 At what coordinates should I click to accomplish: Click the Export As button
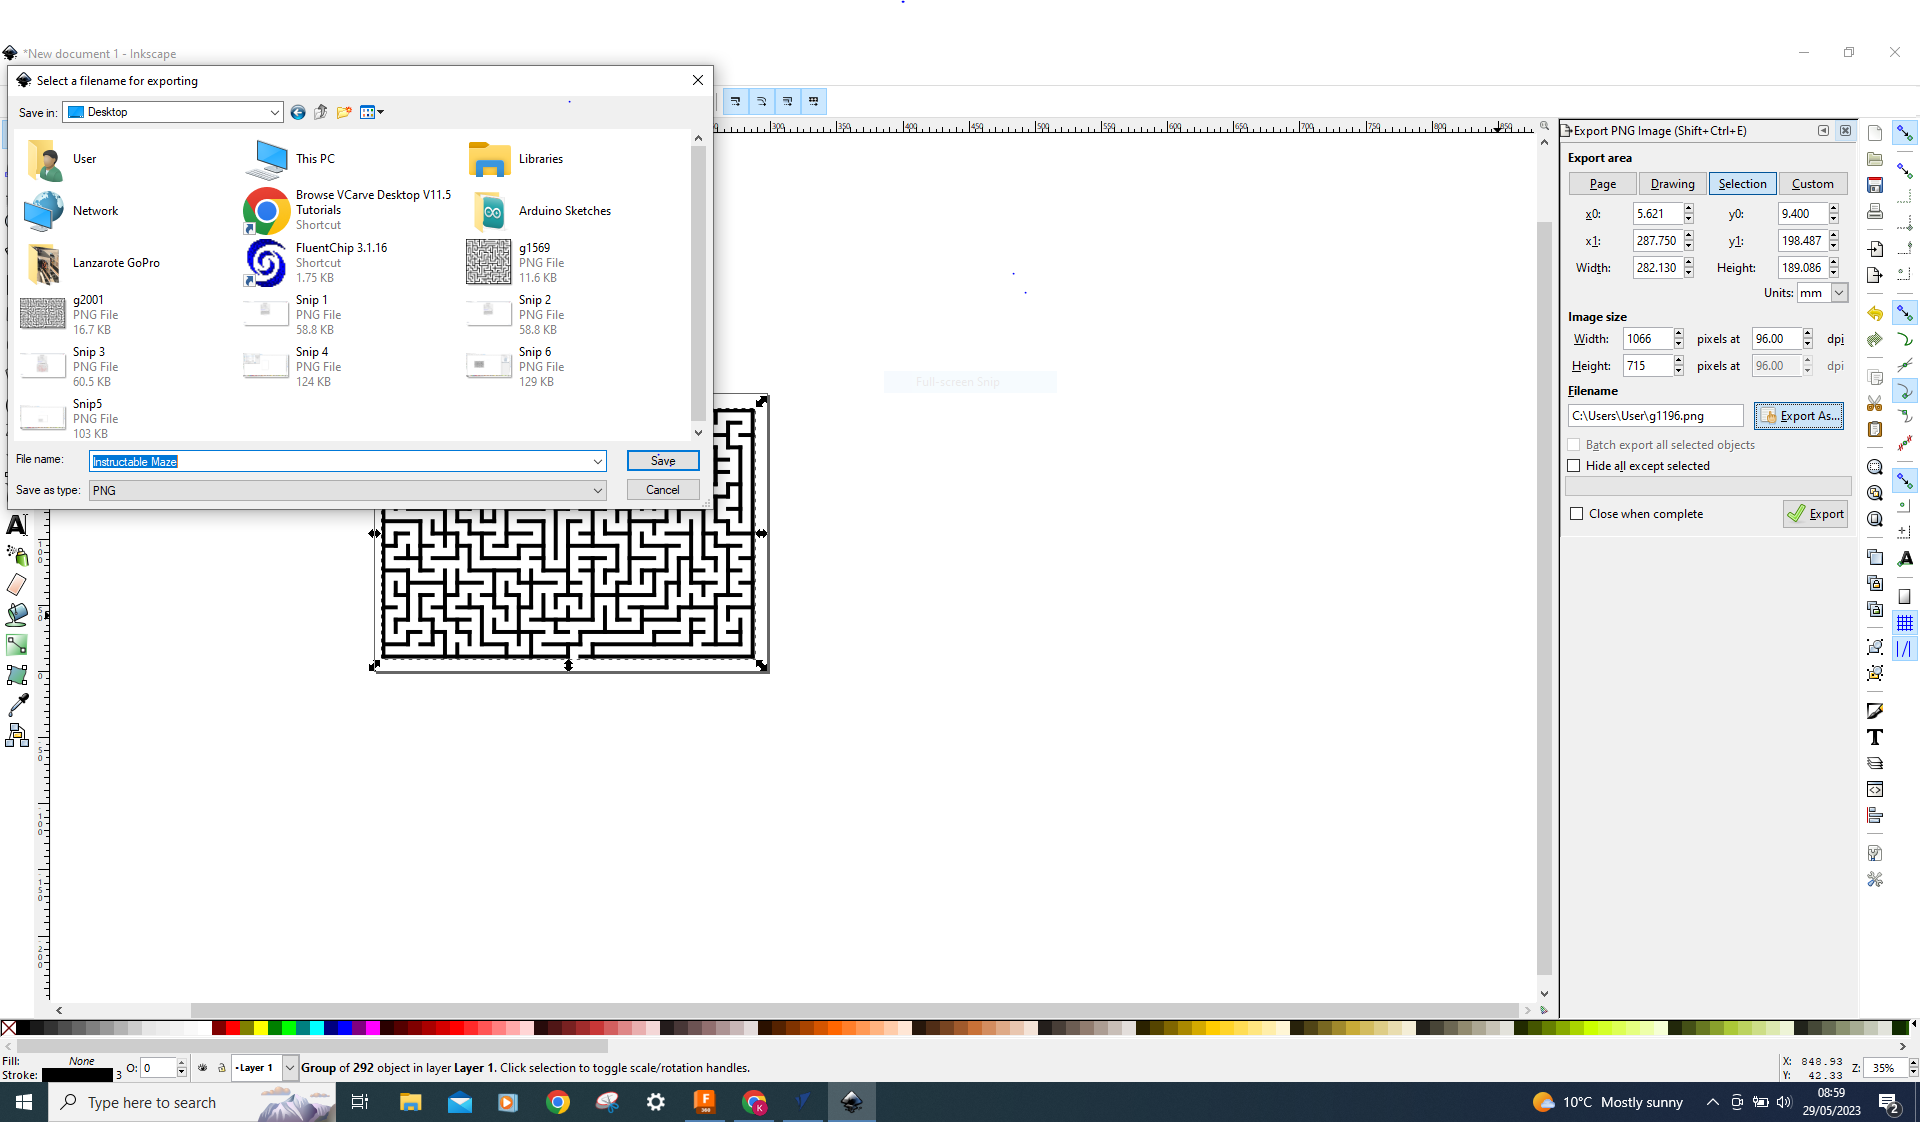(x=1799, y=415)
